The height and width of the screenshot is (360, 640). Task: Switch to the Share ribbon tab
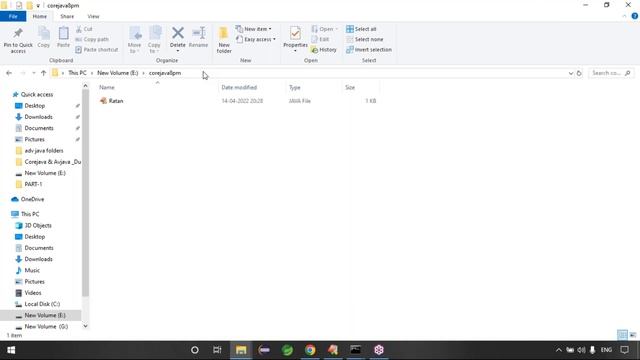click(67, 16)
